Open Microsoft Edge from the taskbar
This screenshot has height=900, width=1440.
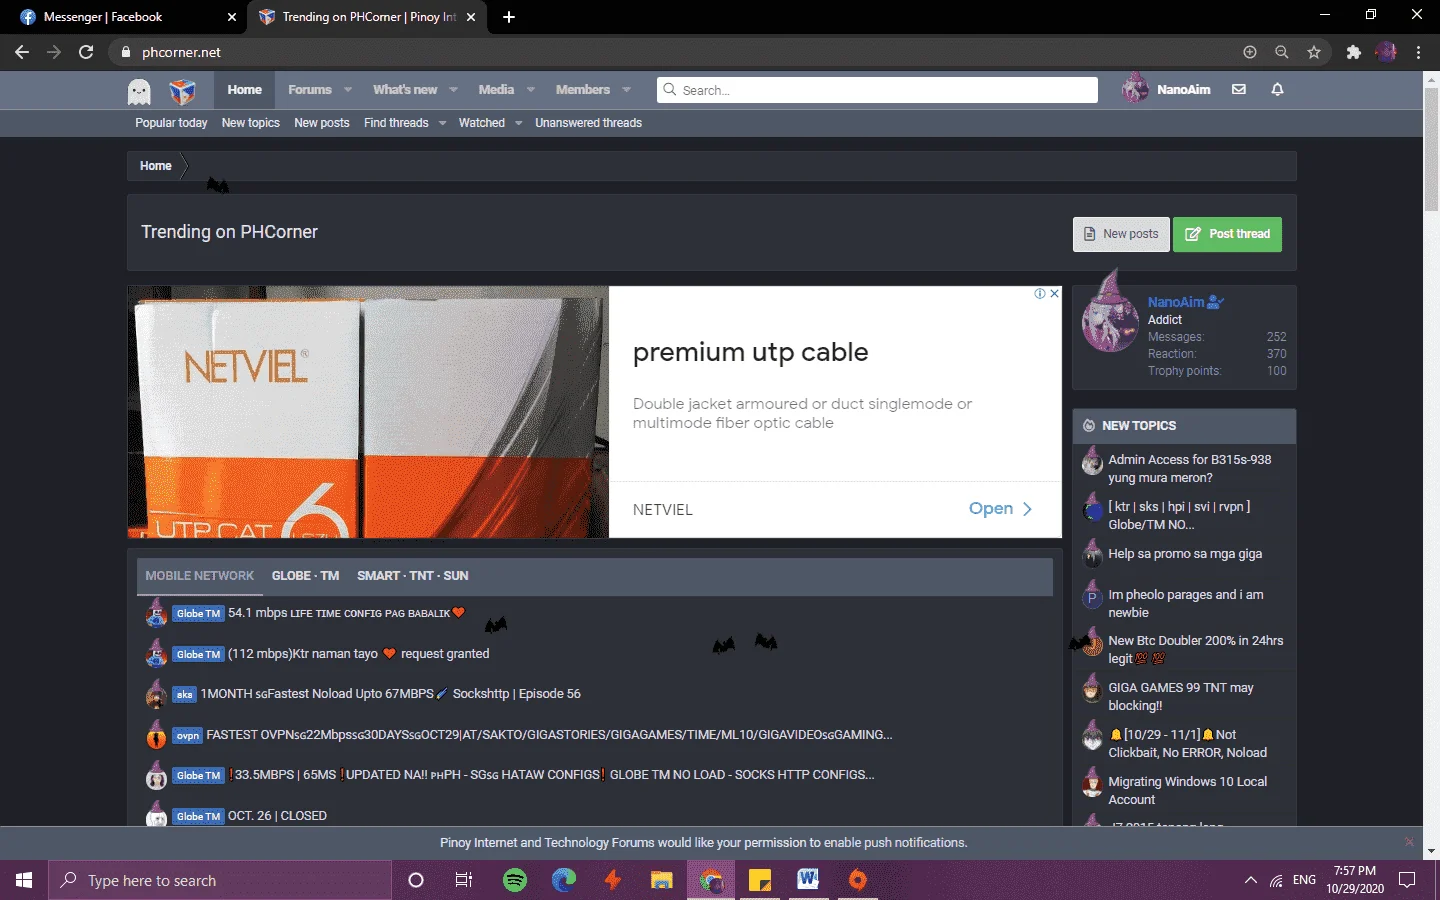pyautogui.click(x=564, y=880)
